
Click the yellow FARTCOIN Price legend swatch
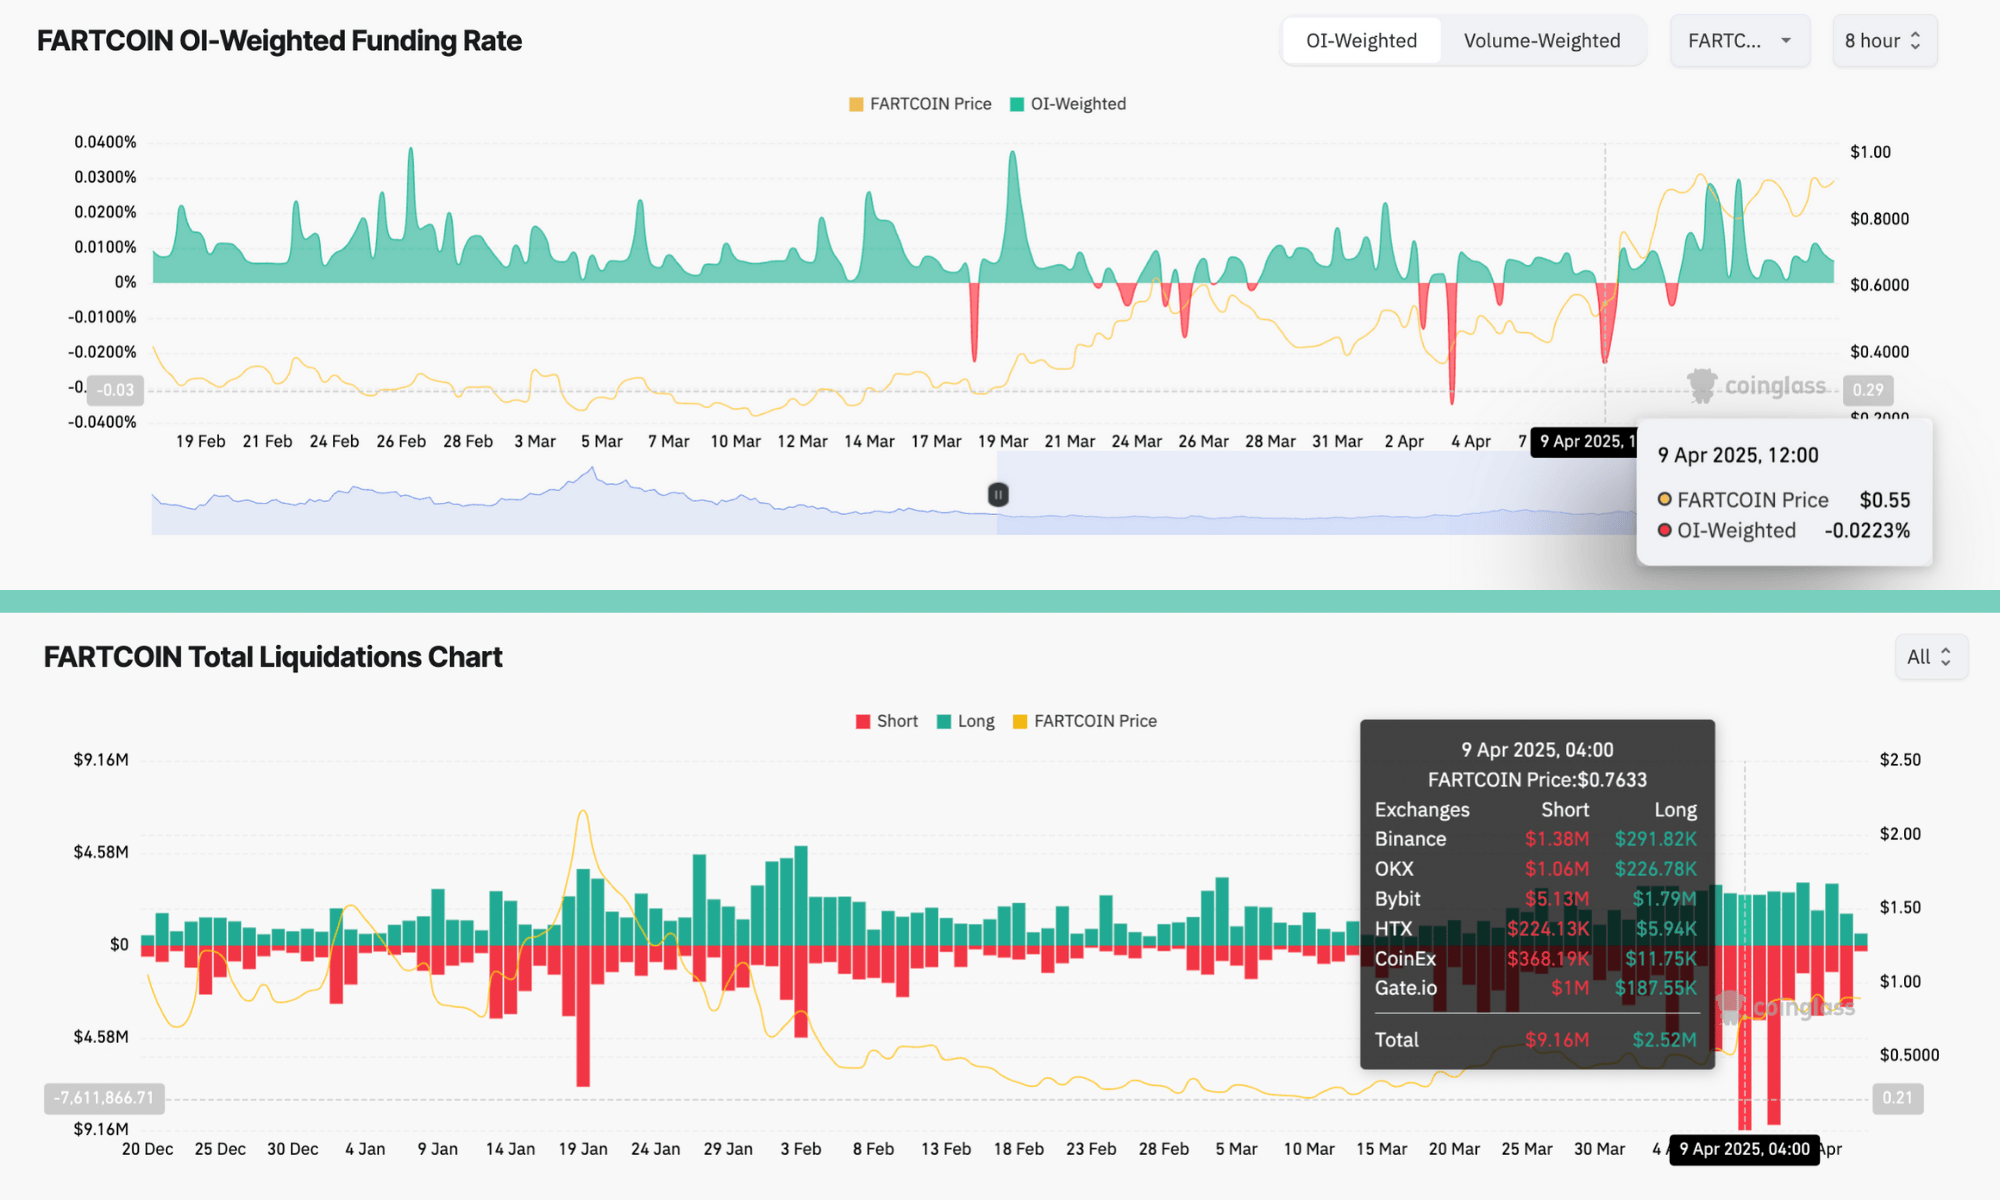click(x=856, y=104)
